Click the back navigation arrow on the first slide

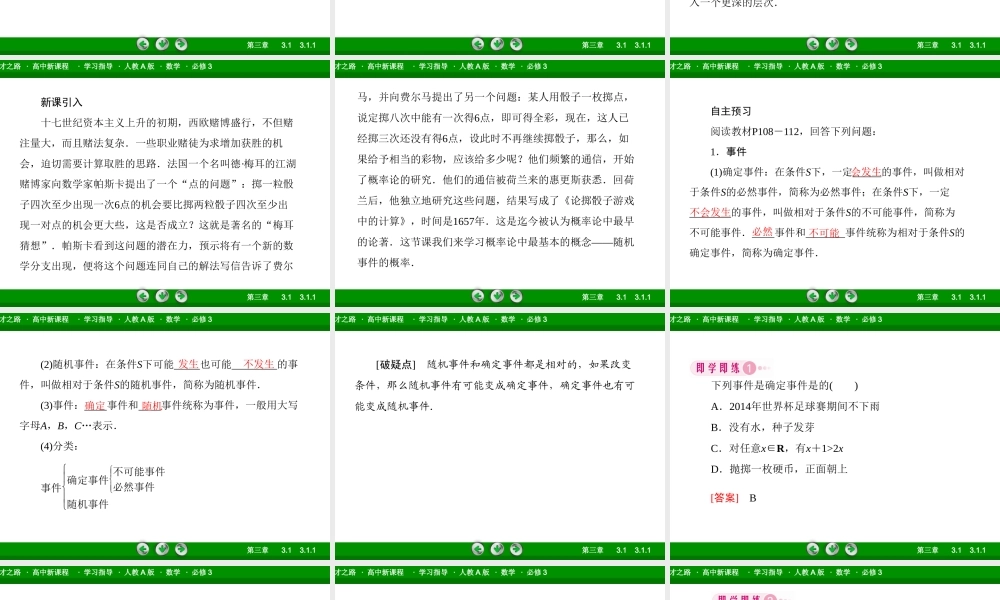click(x=143, y=44)
